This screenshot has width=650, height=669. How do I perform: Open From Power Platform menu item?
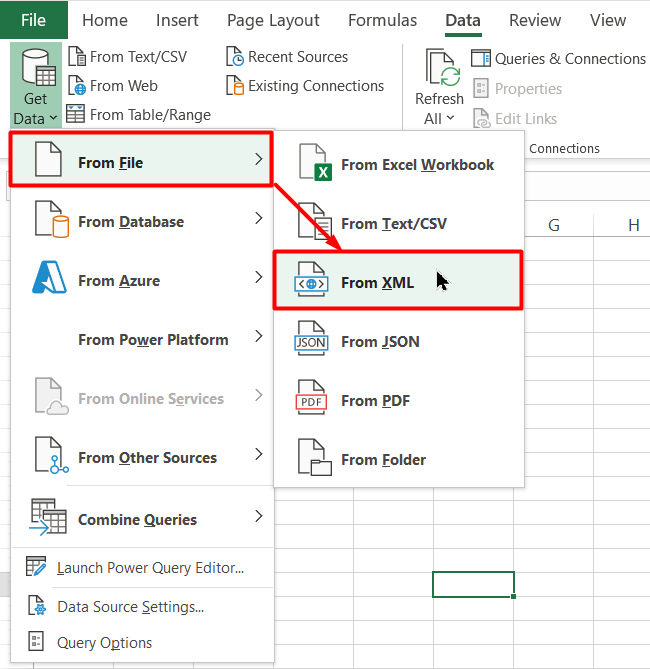pyautogui.click(x=142, y=339)
